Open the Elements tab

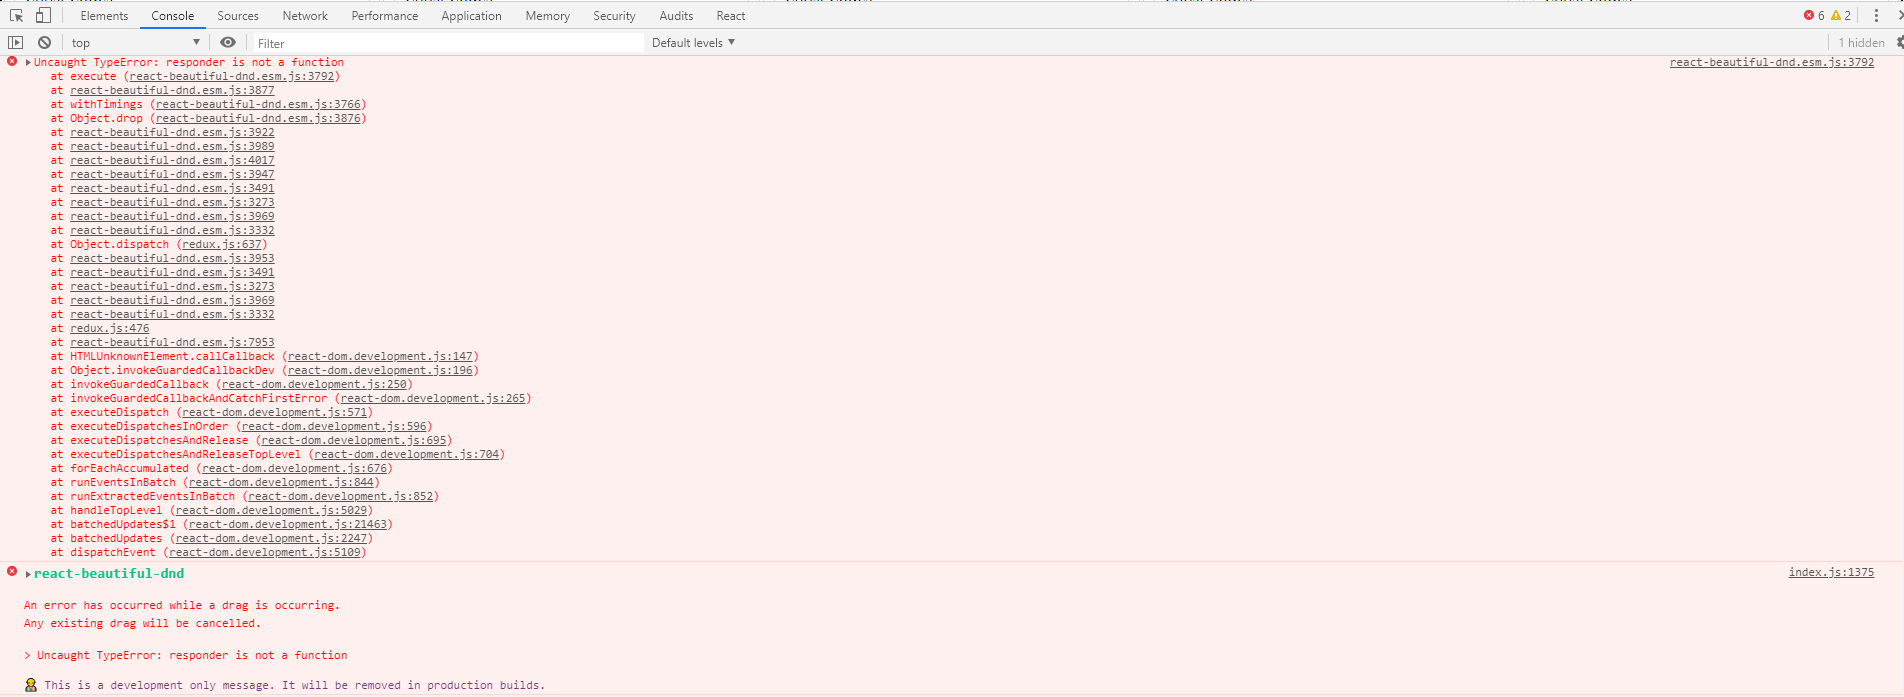coord(104,16)
